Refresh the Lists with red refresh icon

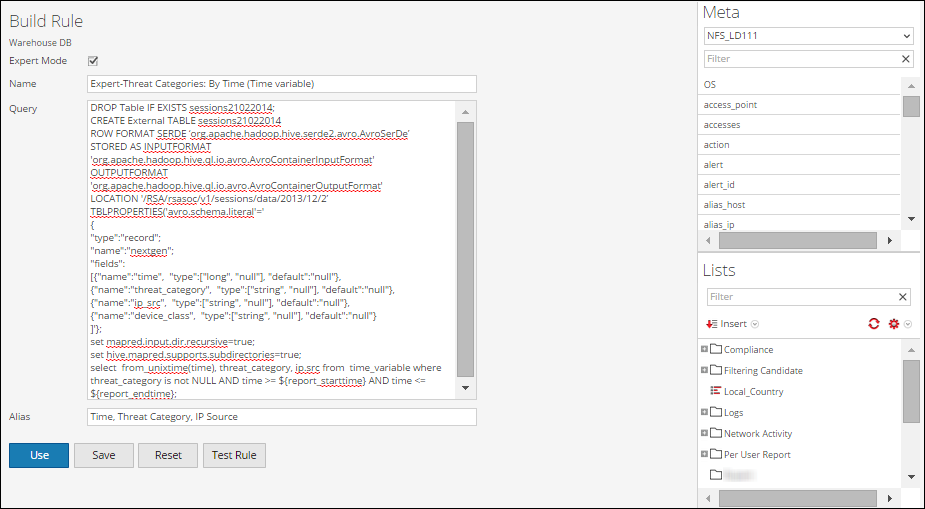874,323
